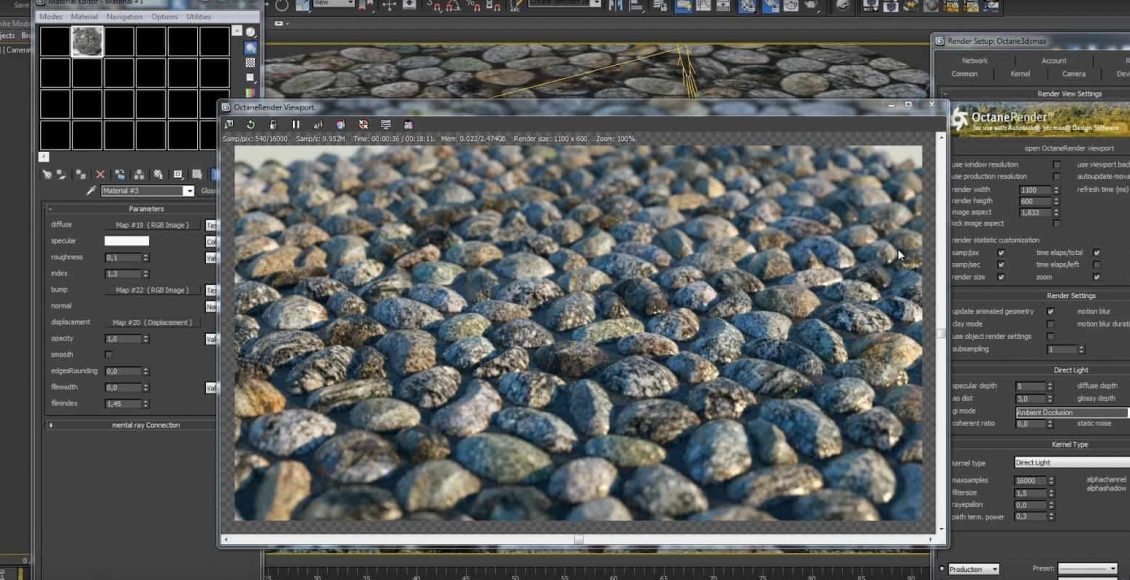Viewport: 1130px width, 580px height.
Task: Click the first icon in OctaneRender Viewport toolbar
Action: tap(229, 125)
